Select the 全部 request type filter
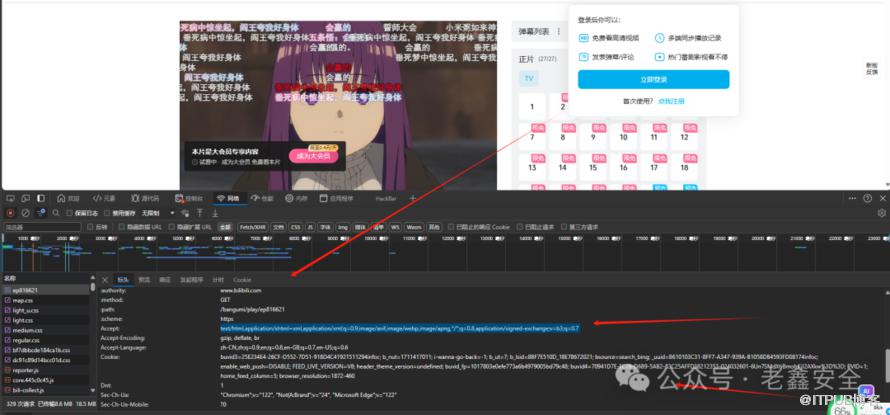The width and height of the screenshot is (890, 415). coord(225,227)
